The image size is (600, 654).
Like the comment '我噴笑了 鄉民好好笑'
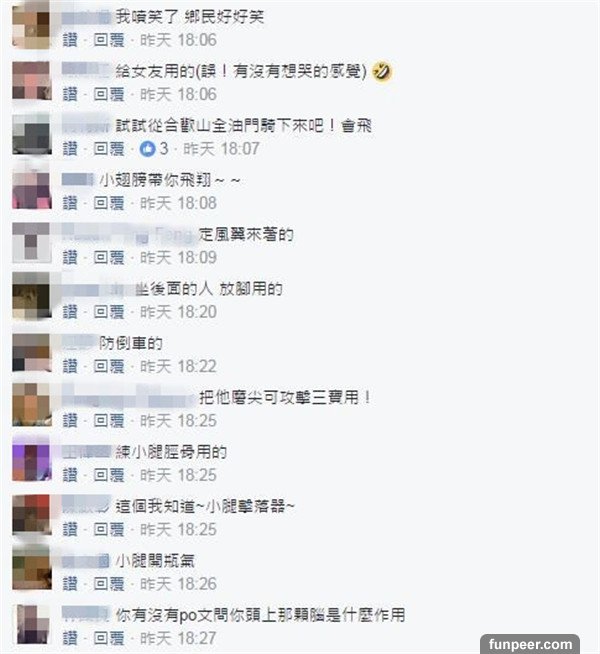(x=70, y=40)
